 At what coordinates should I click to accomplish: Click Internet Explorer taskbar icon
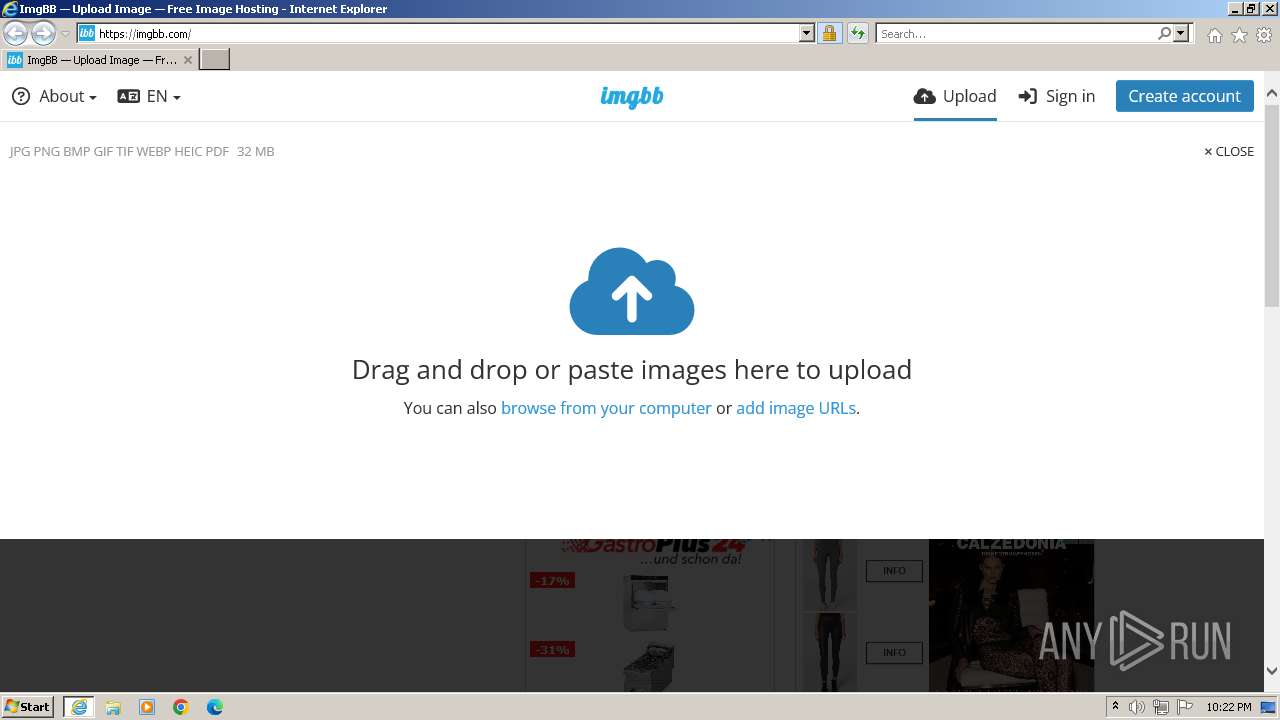[79, 707]
